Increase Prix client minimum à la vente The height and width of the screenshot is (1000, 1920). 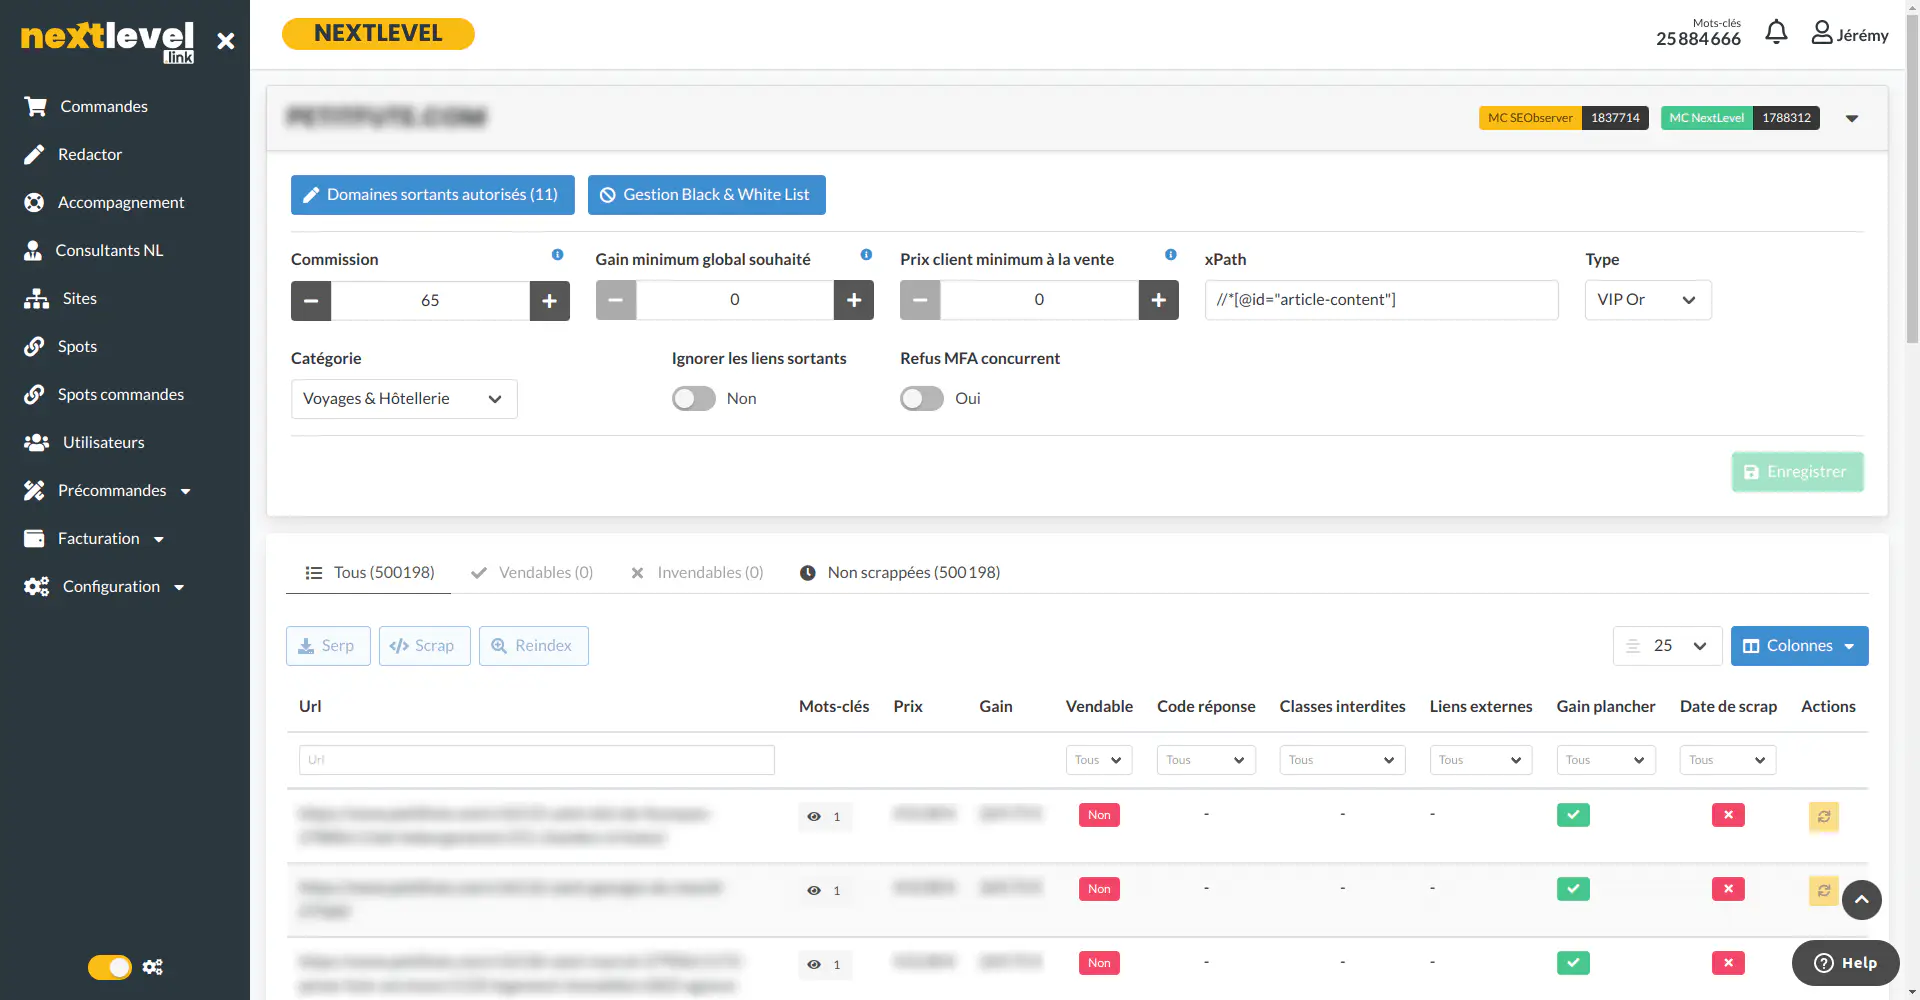[x=1159, y=300]
